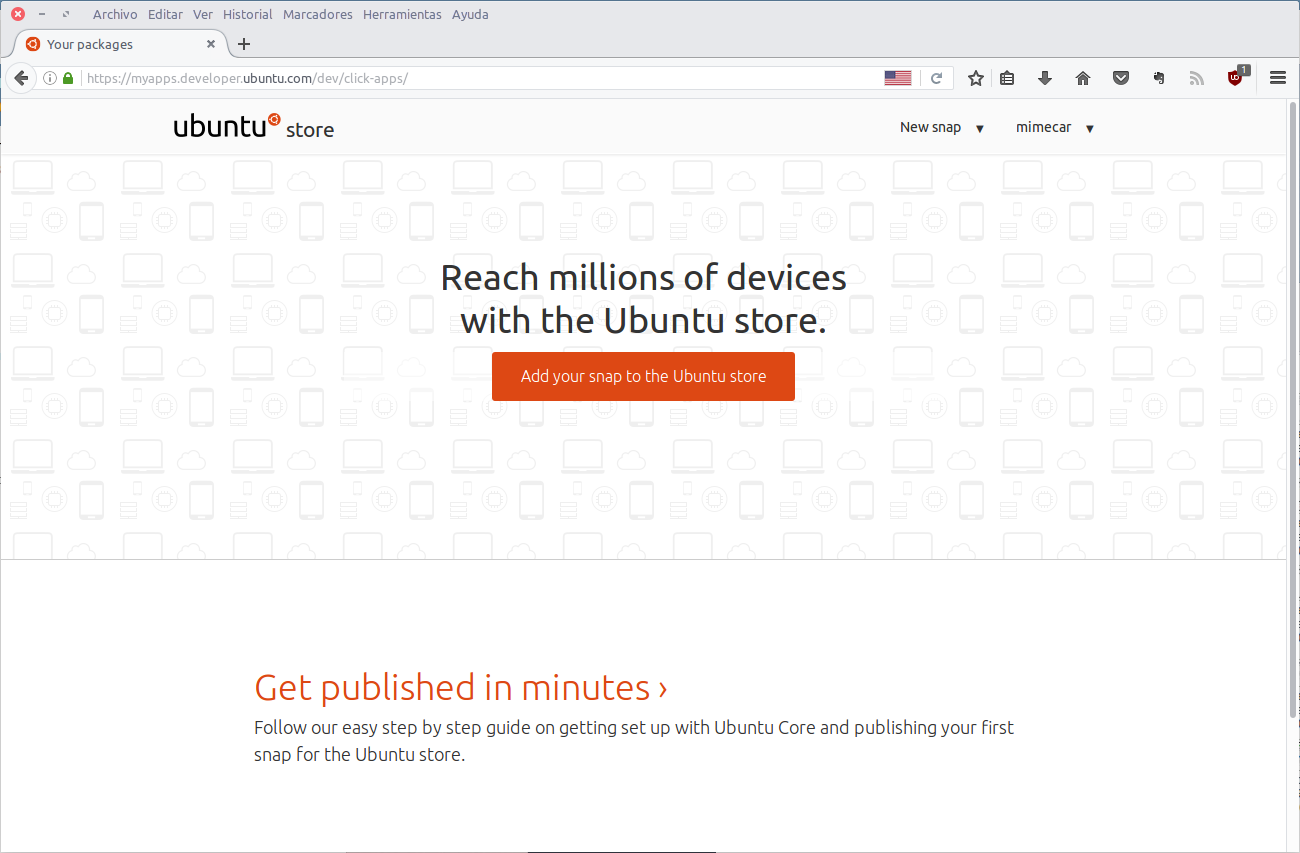
Task: Click the ubuntu store logo
Action: (254, 127)
